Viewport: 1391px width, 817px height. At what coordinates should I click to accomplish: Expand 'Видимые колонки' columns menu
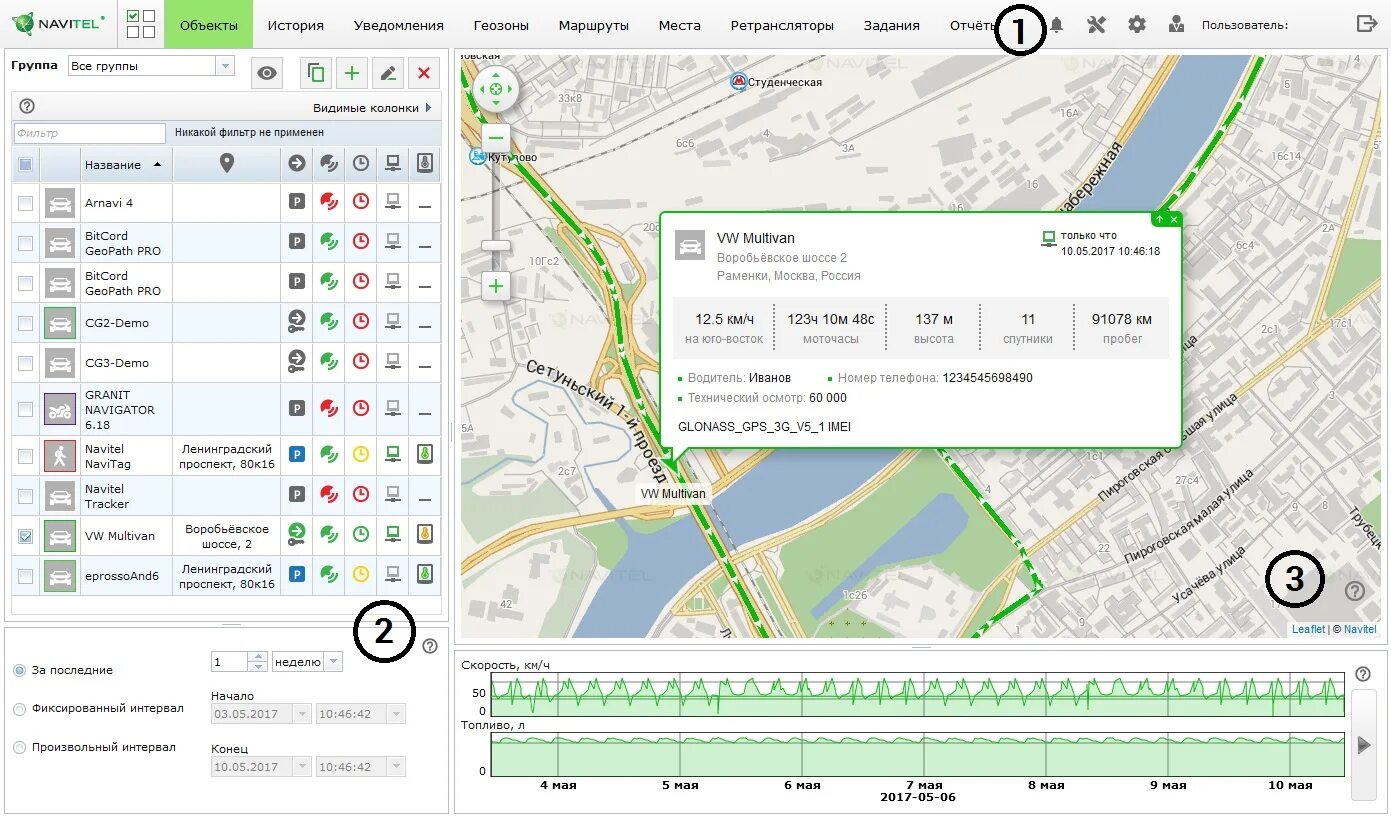click(372, 107)
